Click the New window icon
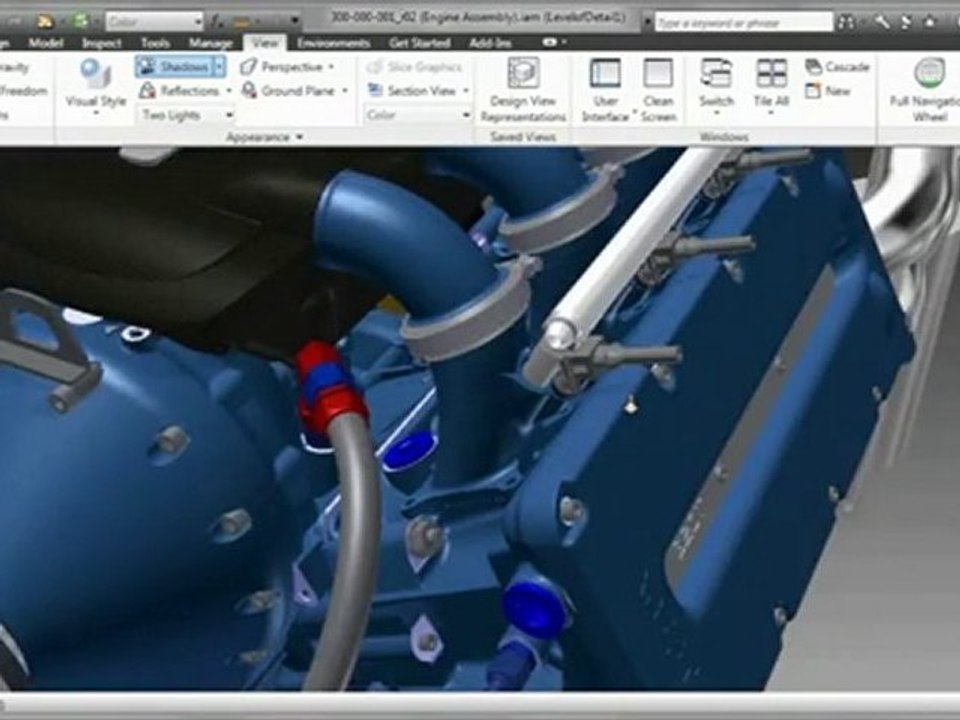Screen dimensions: 960x720 point(813,91)
